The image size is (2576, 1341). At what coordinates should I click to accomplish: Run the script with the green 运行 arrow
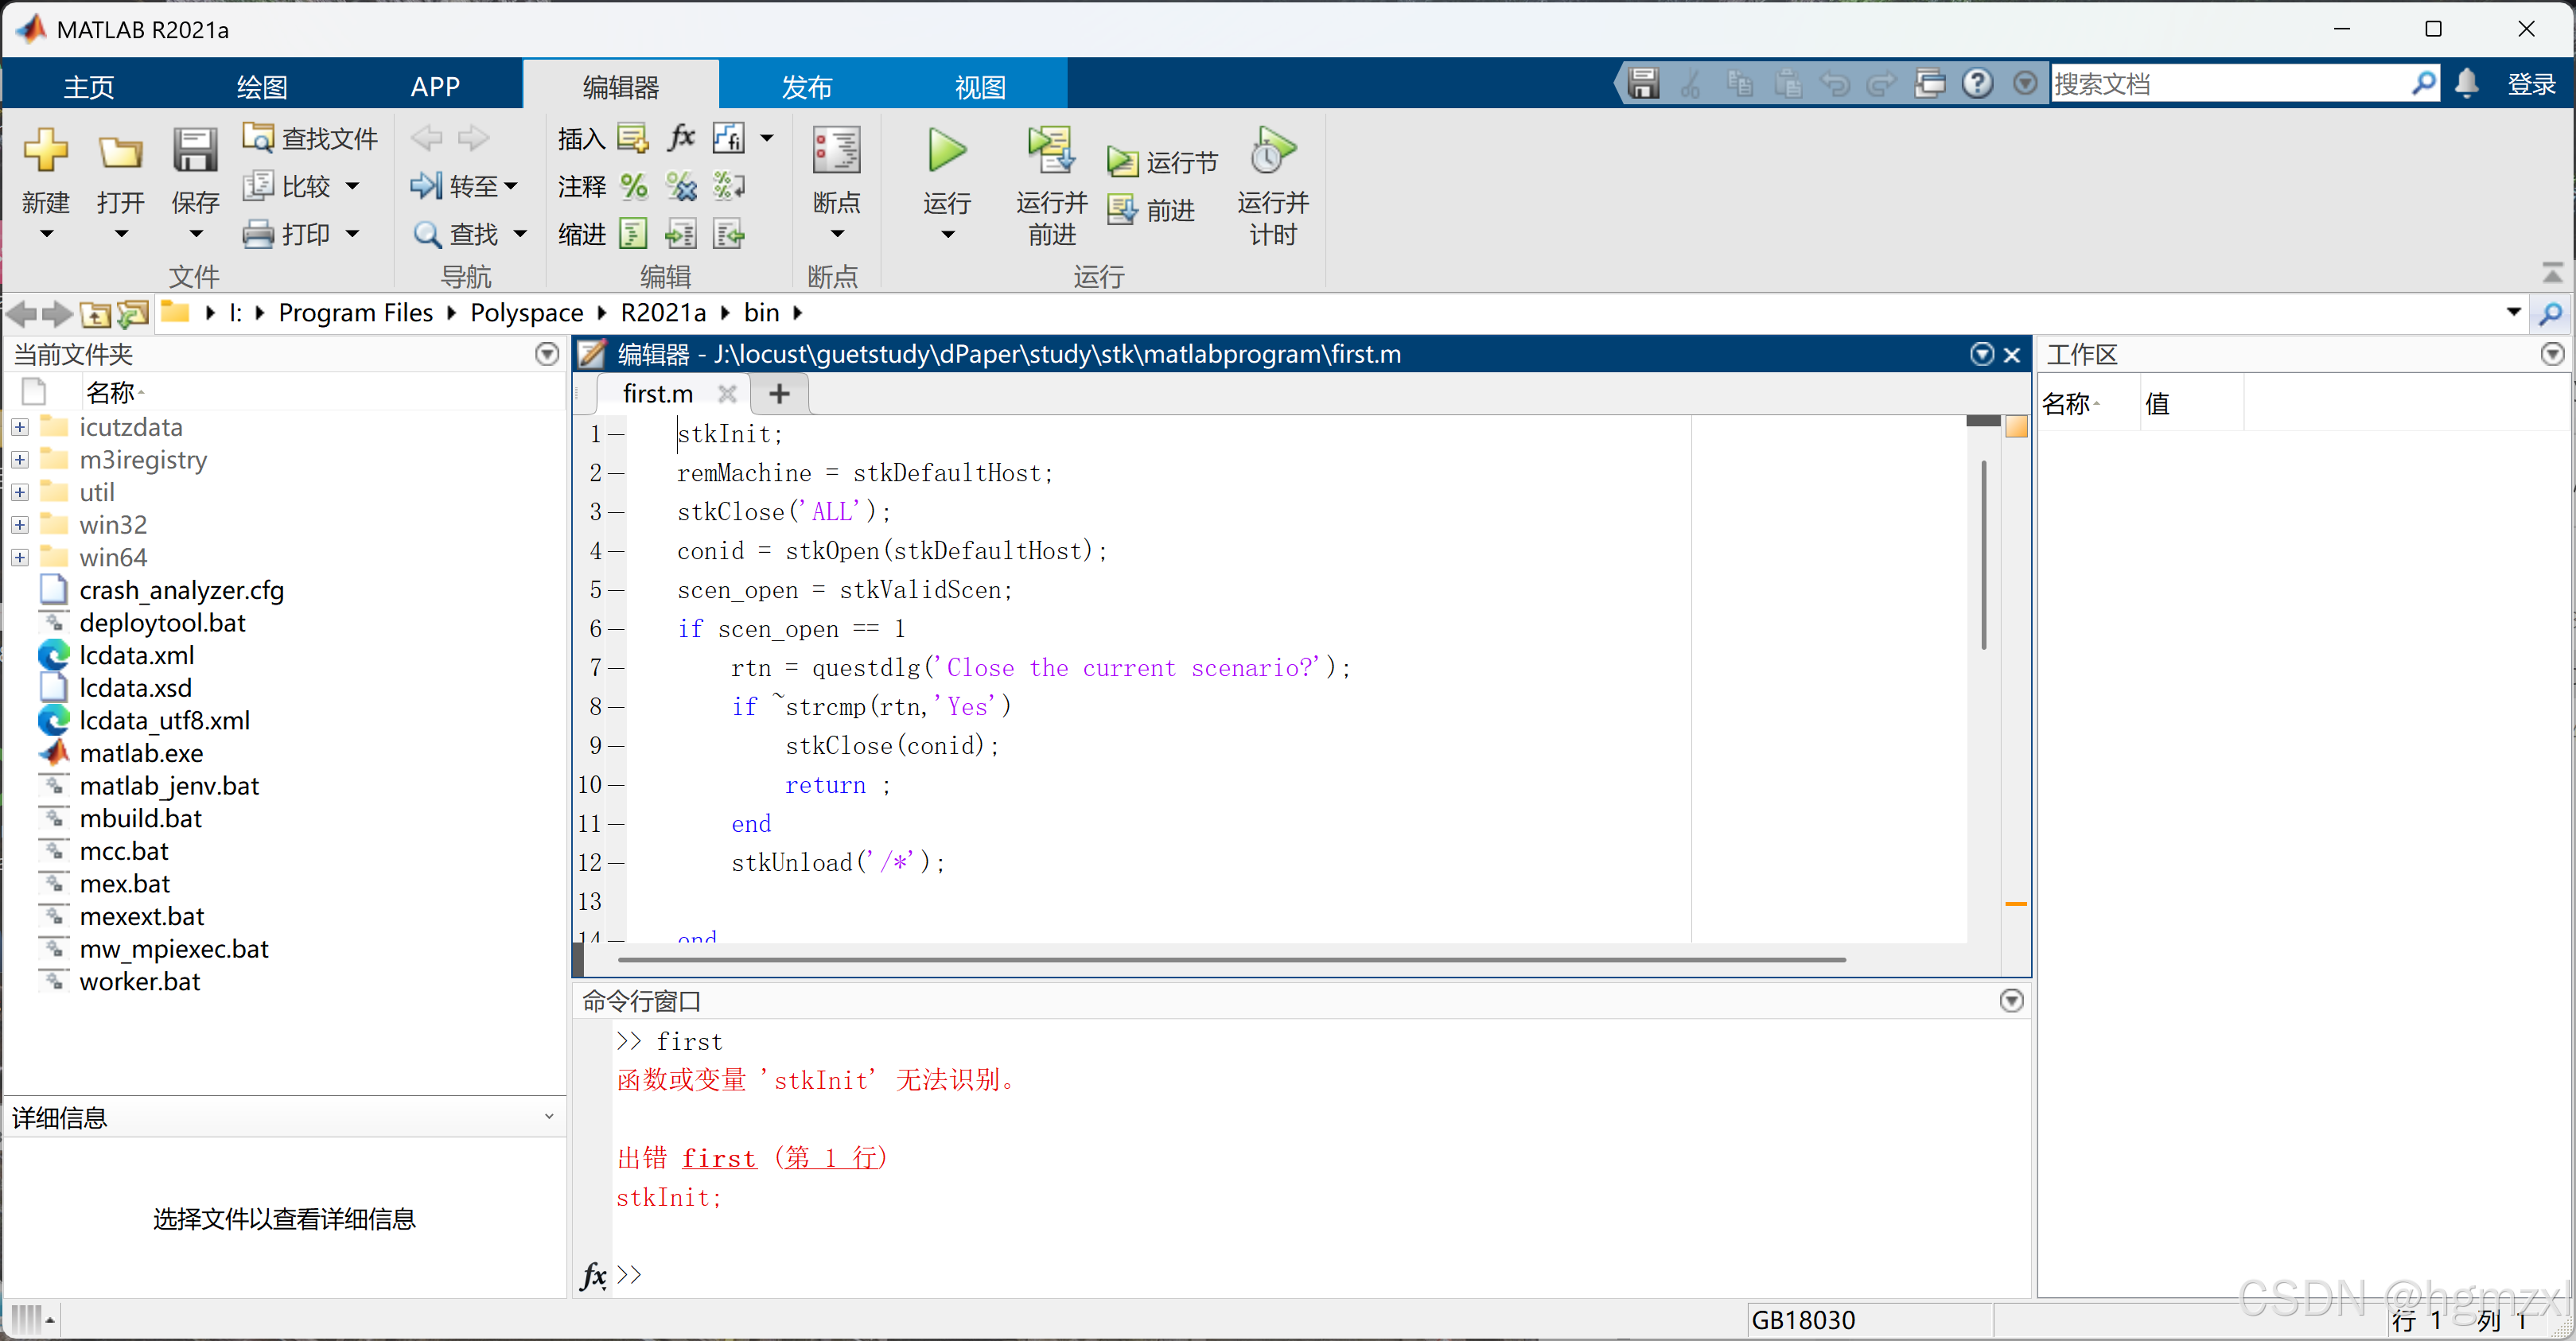(x=946, y=150)
